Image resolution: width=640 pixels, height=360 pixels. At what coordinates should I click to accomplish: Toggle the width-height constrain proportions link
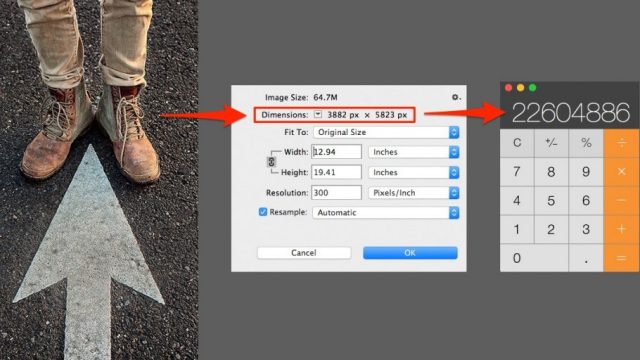coord(271,162)
